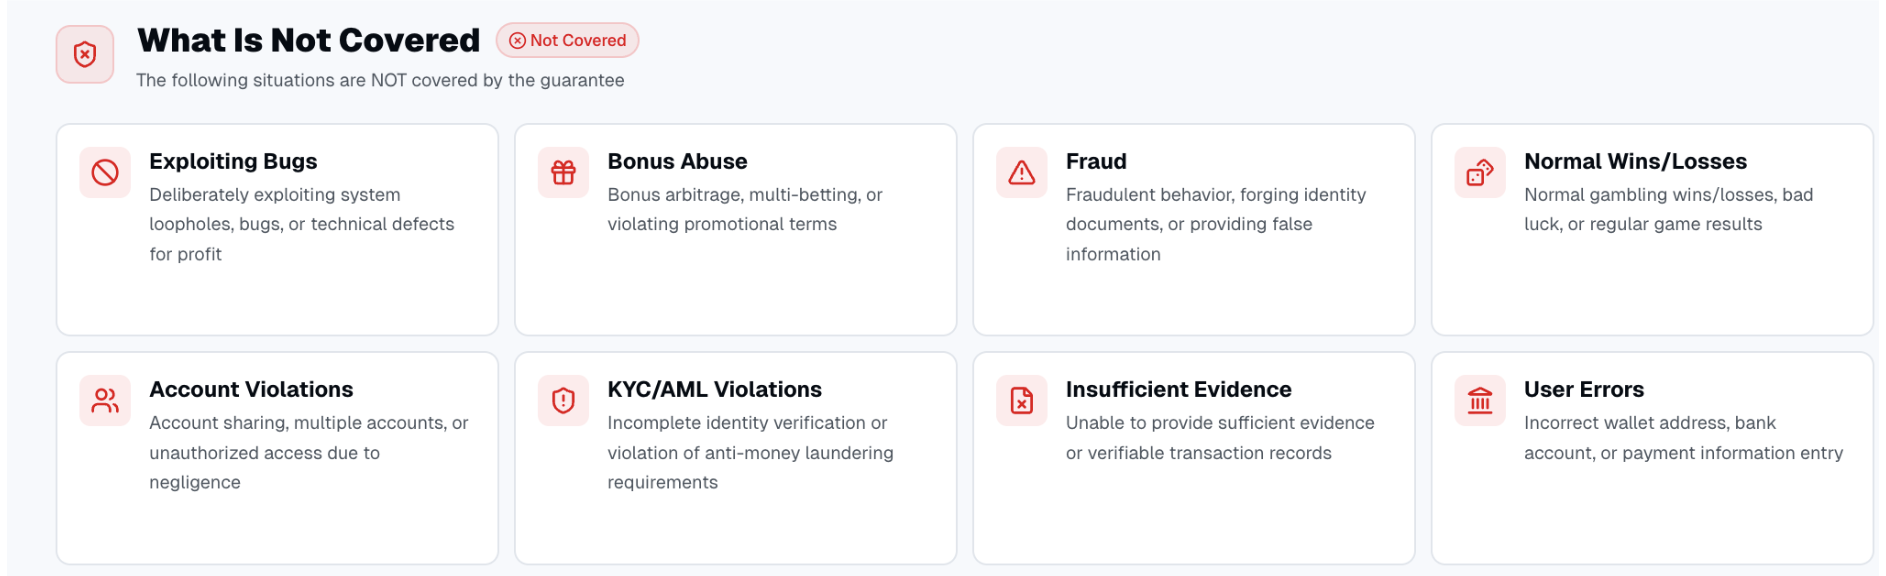Image resolution: width=1886 pixels, height=576 pixels.
Task: Click the dice icon on Normal Wins/Losses card
Action: [x=1479, y=172]
